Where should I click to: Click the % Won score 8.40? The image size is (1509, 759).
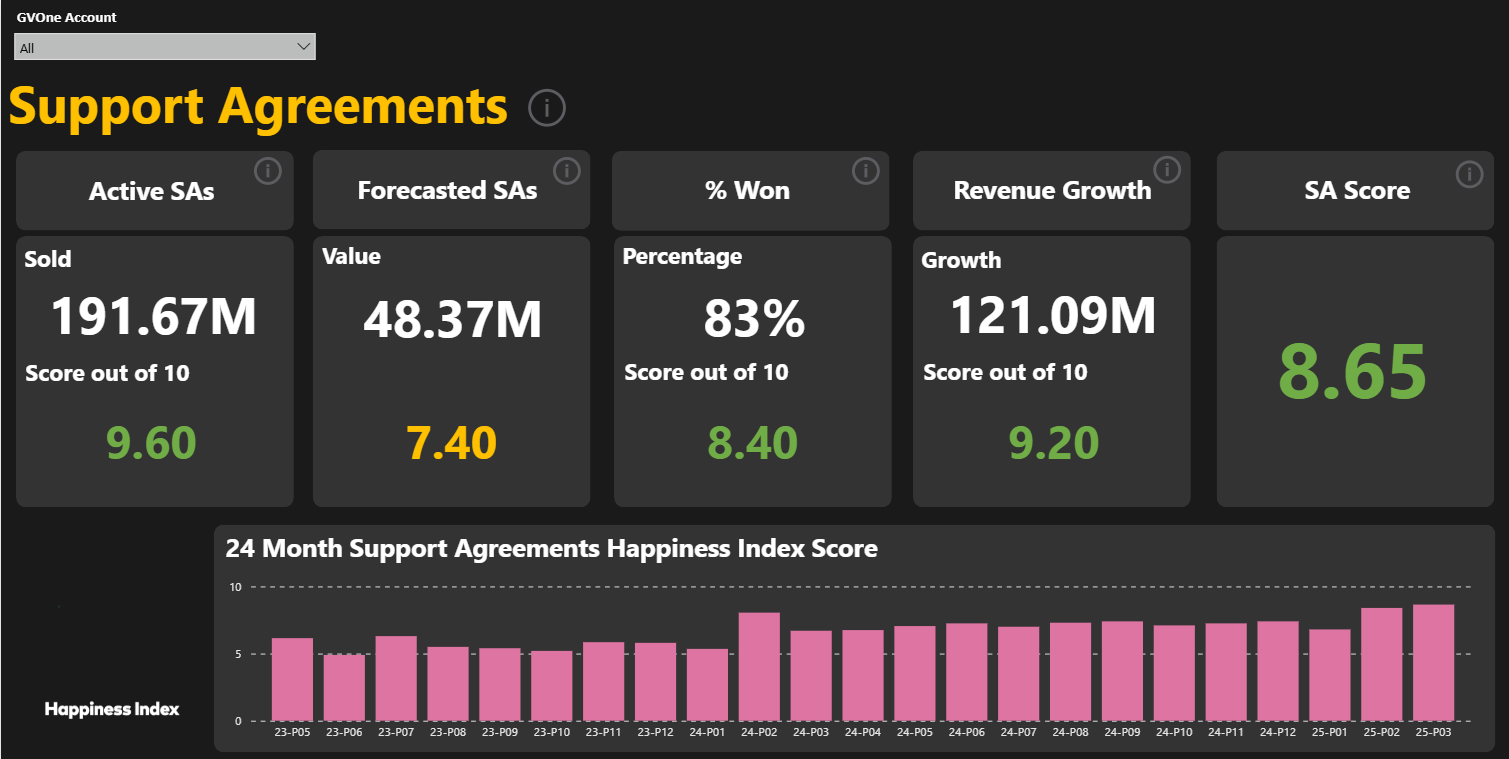coord(753,443)
